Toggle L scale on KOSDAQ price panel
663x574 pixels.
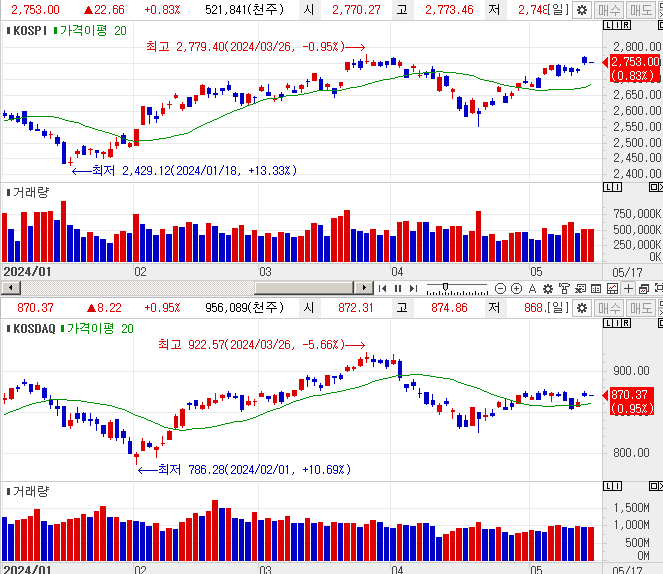click(x=608, y=323)
